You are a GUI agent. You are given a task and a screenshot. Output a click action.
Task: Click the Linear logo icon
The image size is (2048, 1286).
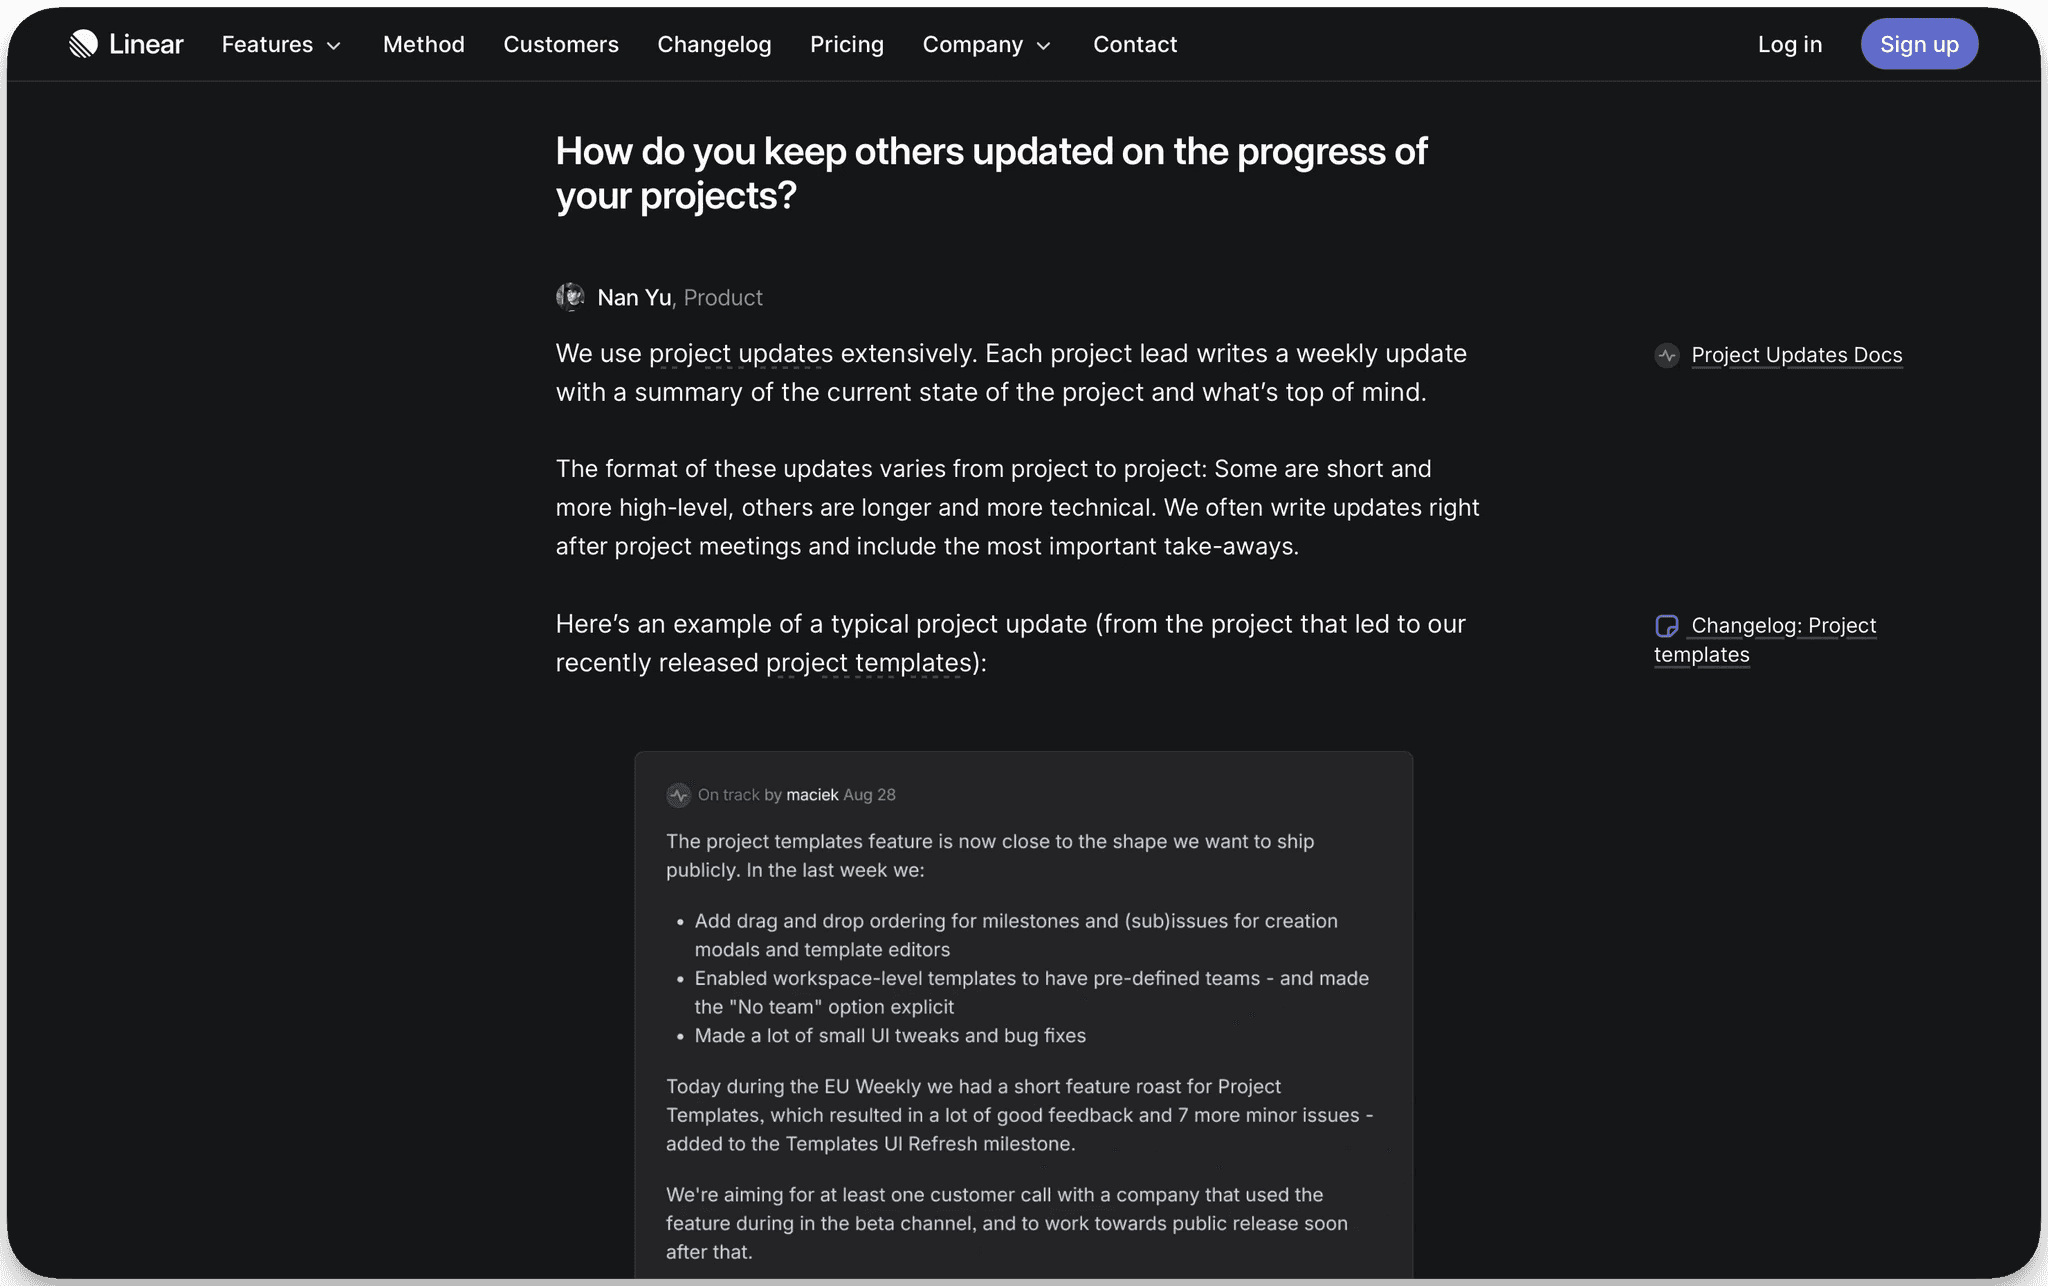click(83, 44)
